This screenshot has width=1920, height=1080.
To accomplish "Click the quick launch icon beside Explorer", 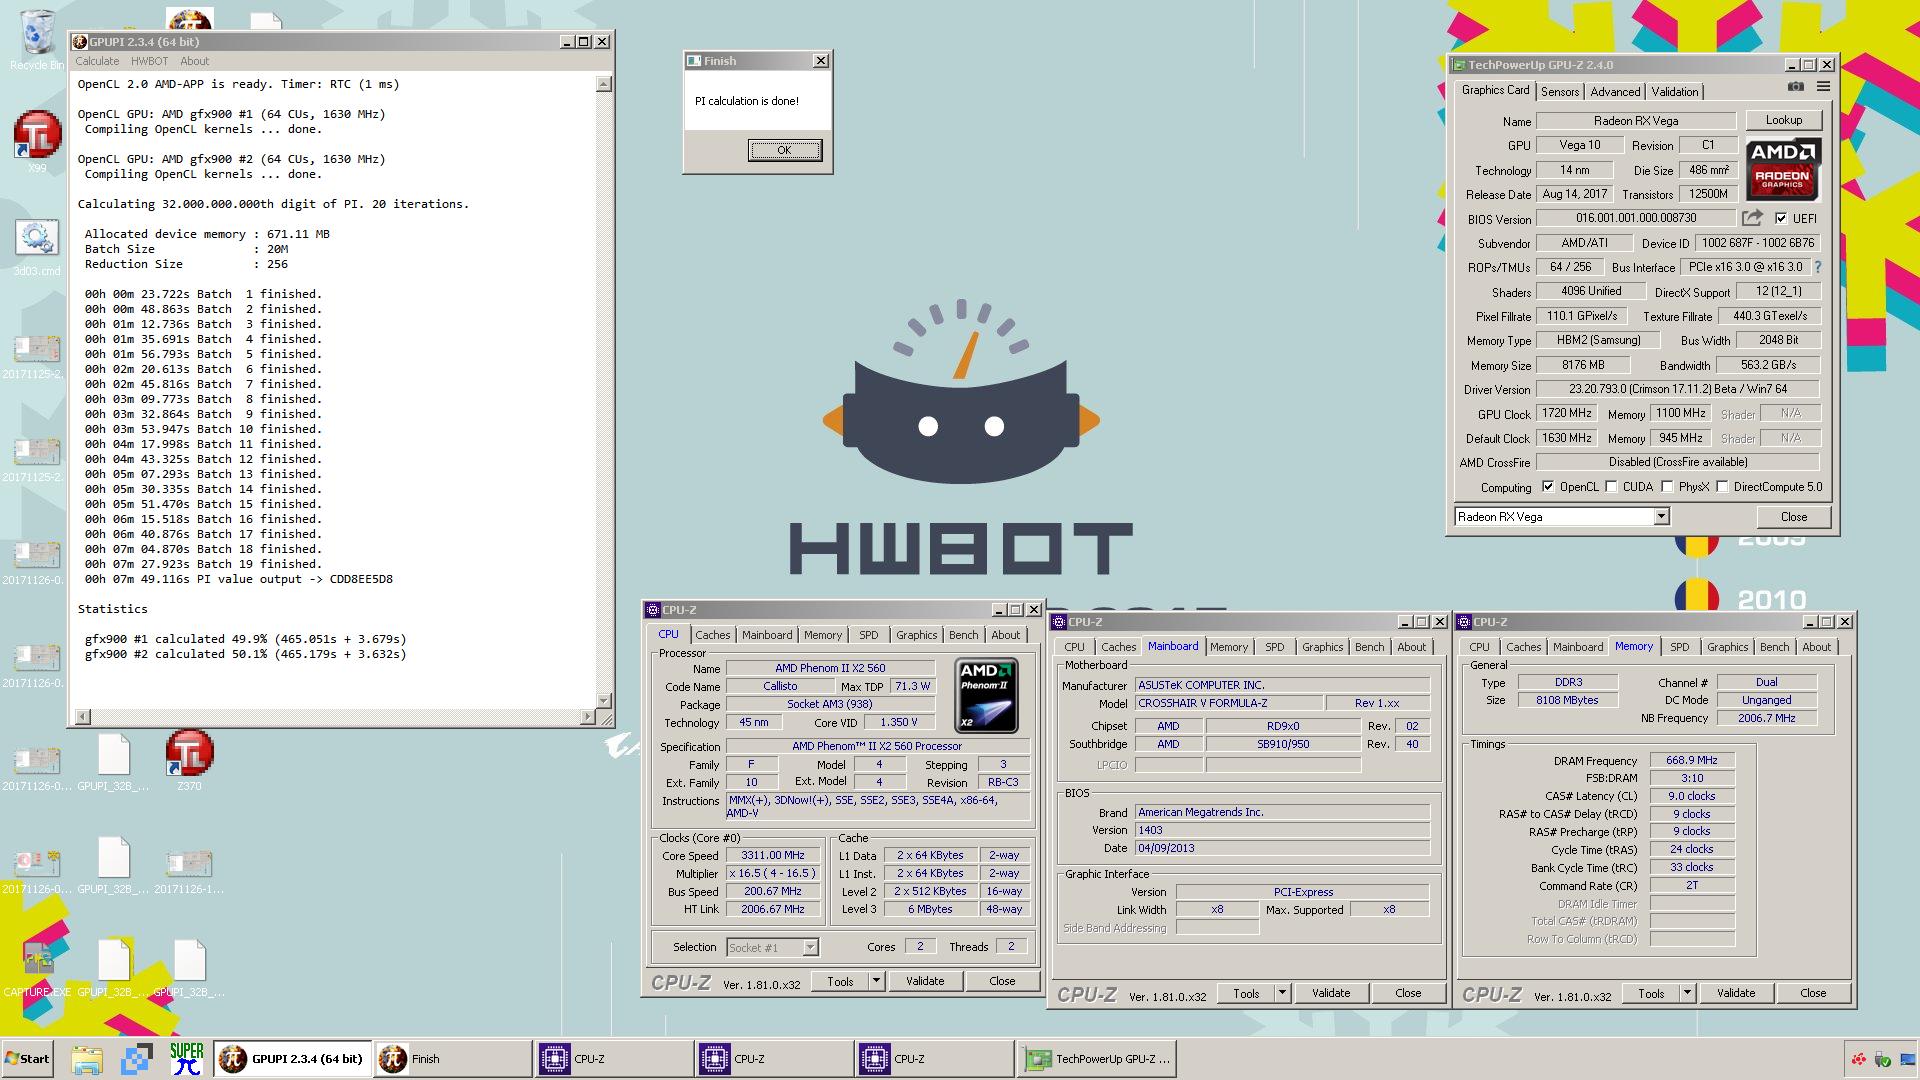I will tap(137, 1059).
